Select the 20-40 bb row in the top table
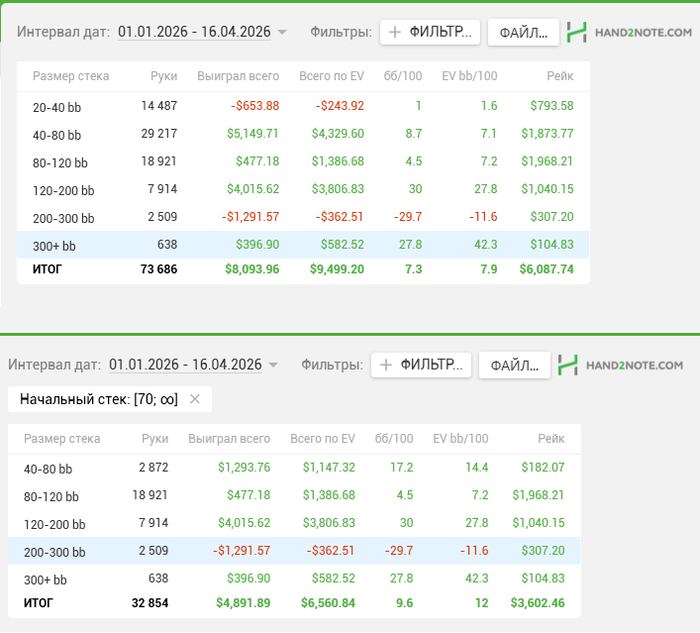The height and width of the screenshot is (633, 700). pyautogui.click(x=303, y=106)
